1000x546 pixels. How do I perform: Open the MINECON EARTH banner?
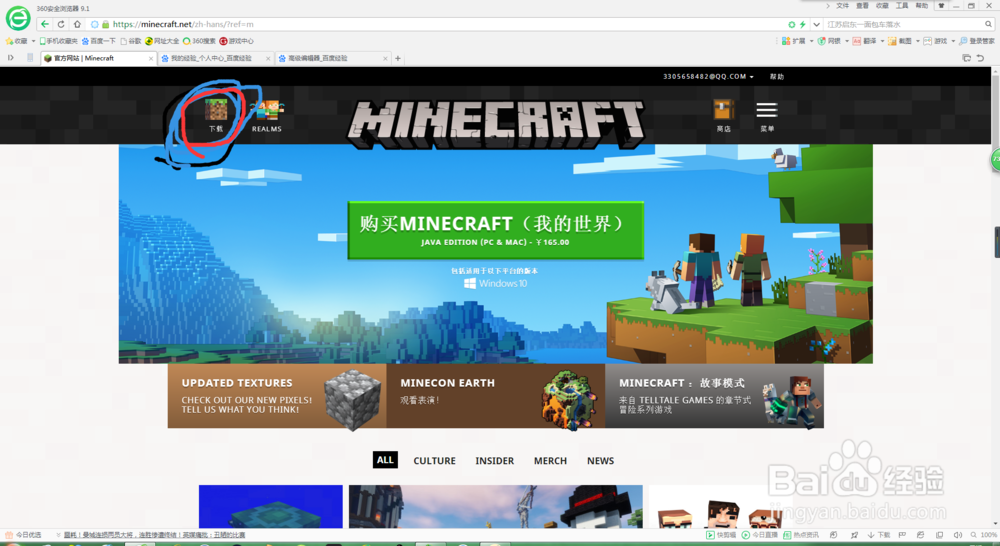(x=496, y=395)
